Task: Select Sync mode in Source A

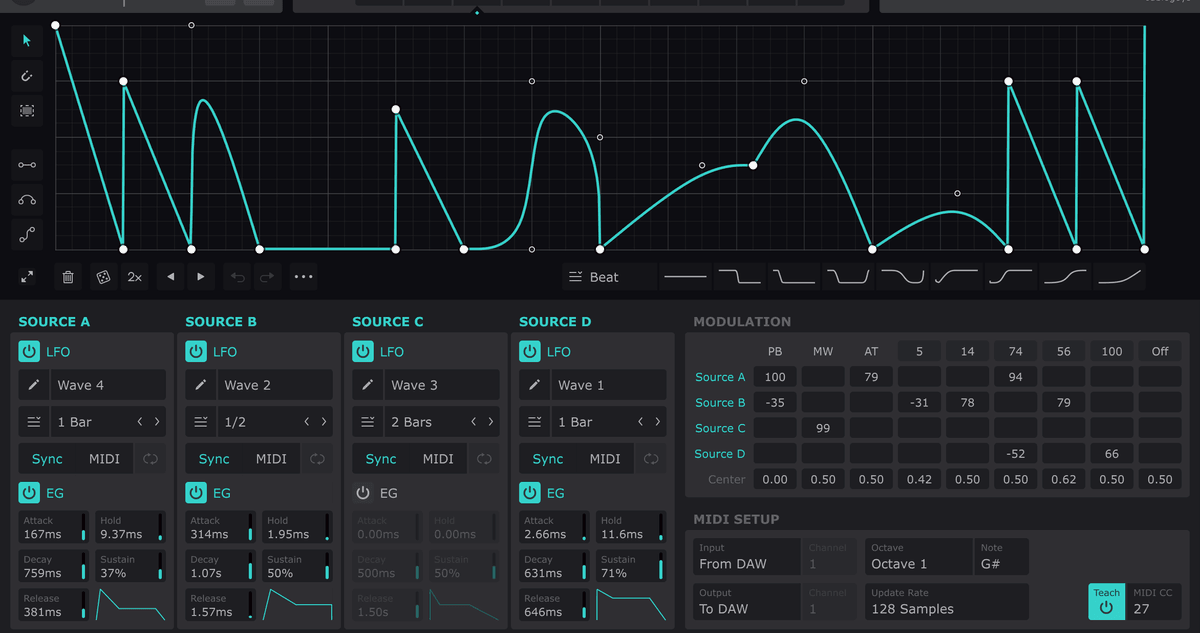Action: click(x=47, y=459)
